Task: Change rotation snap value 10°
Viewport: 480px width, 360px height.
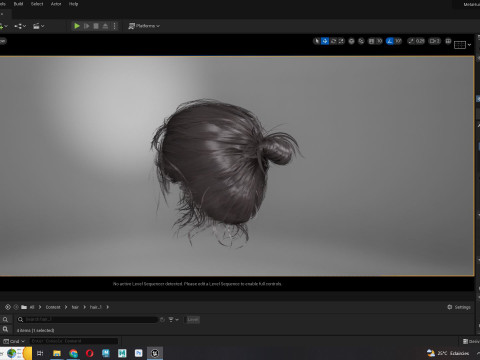Action: click(x=398, y=41)
